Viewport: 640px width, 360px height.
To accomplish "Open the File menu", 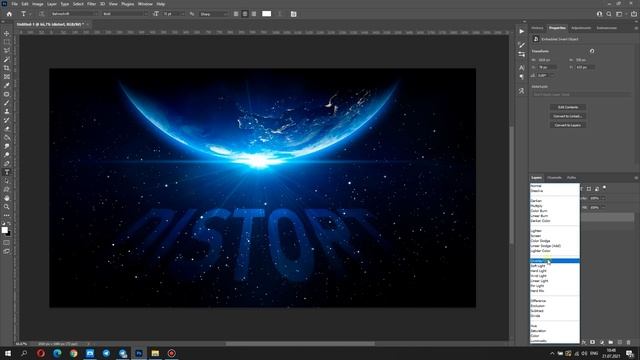I will point(14,4).
